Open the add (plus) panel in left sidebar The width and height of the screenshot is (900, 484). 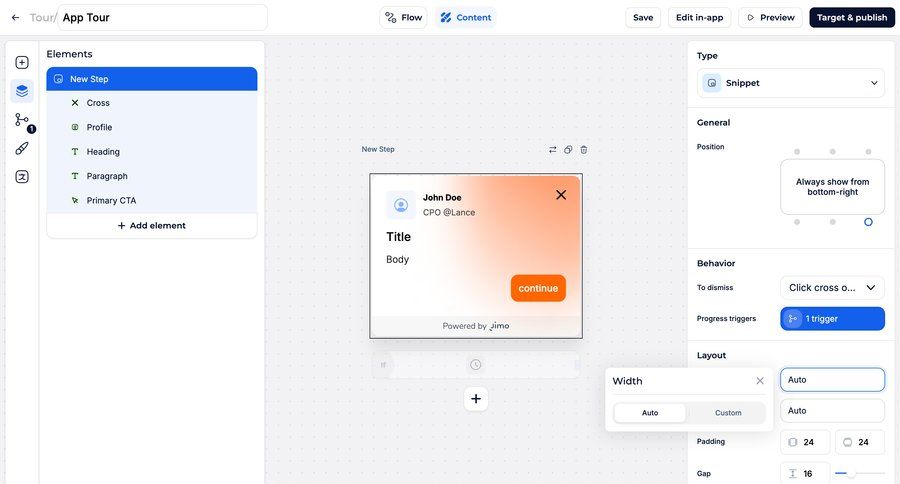point(22,62)
